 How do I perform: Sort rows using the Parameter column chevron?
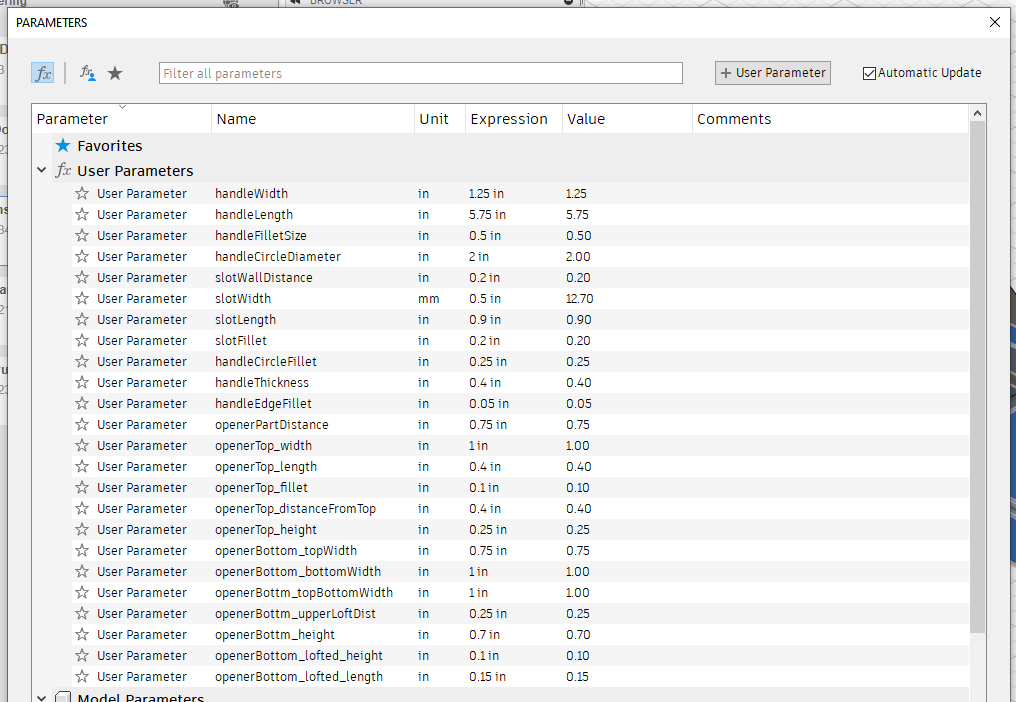(x=123, y=106)
